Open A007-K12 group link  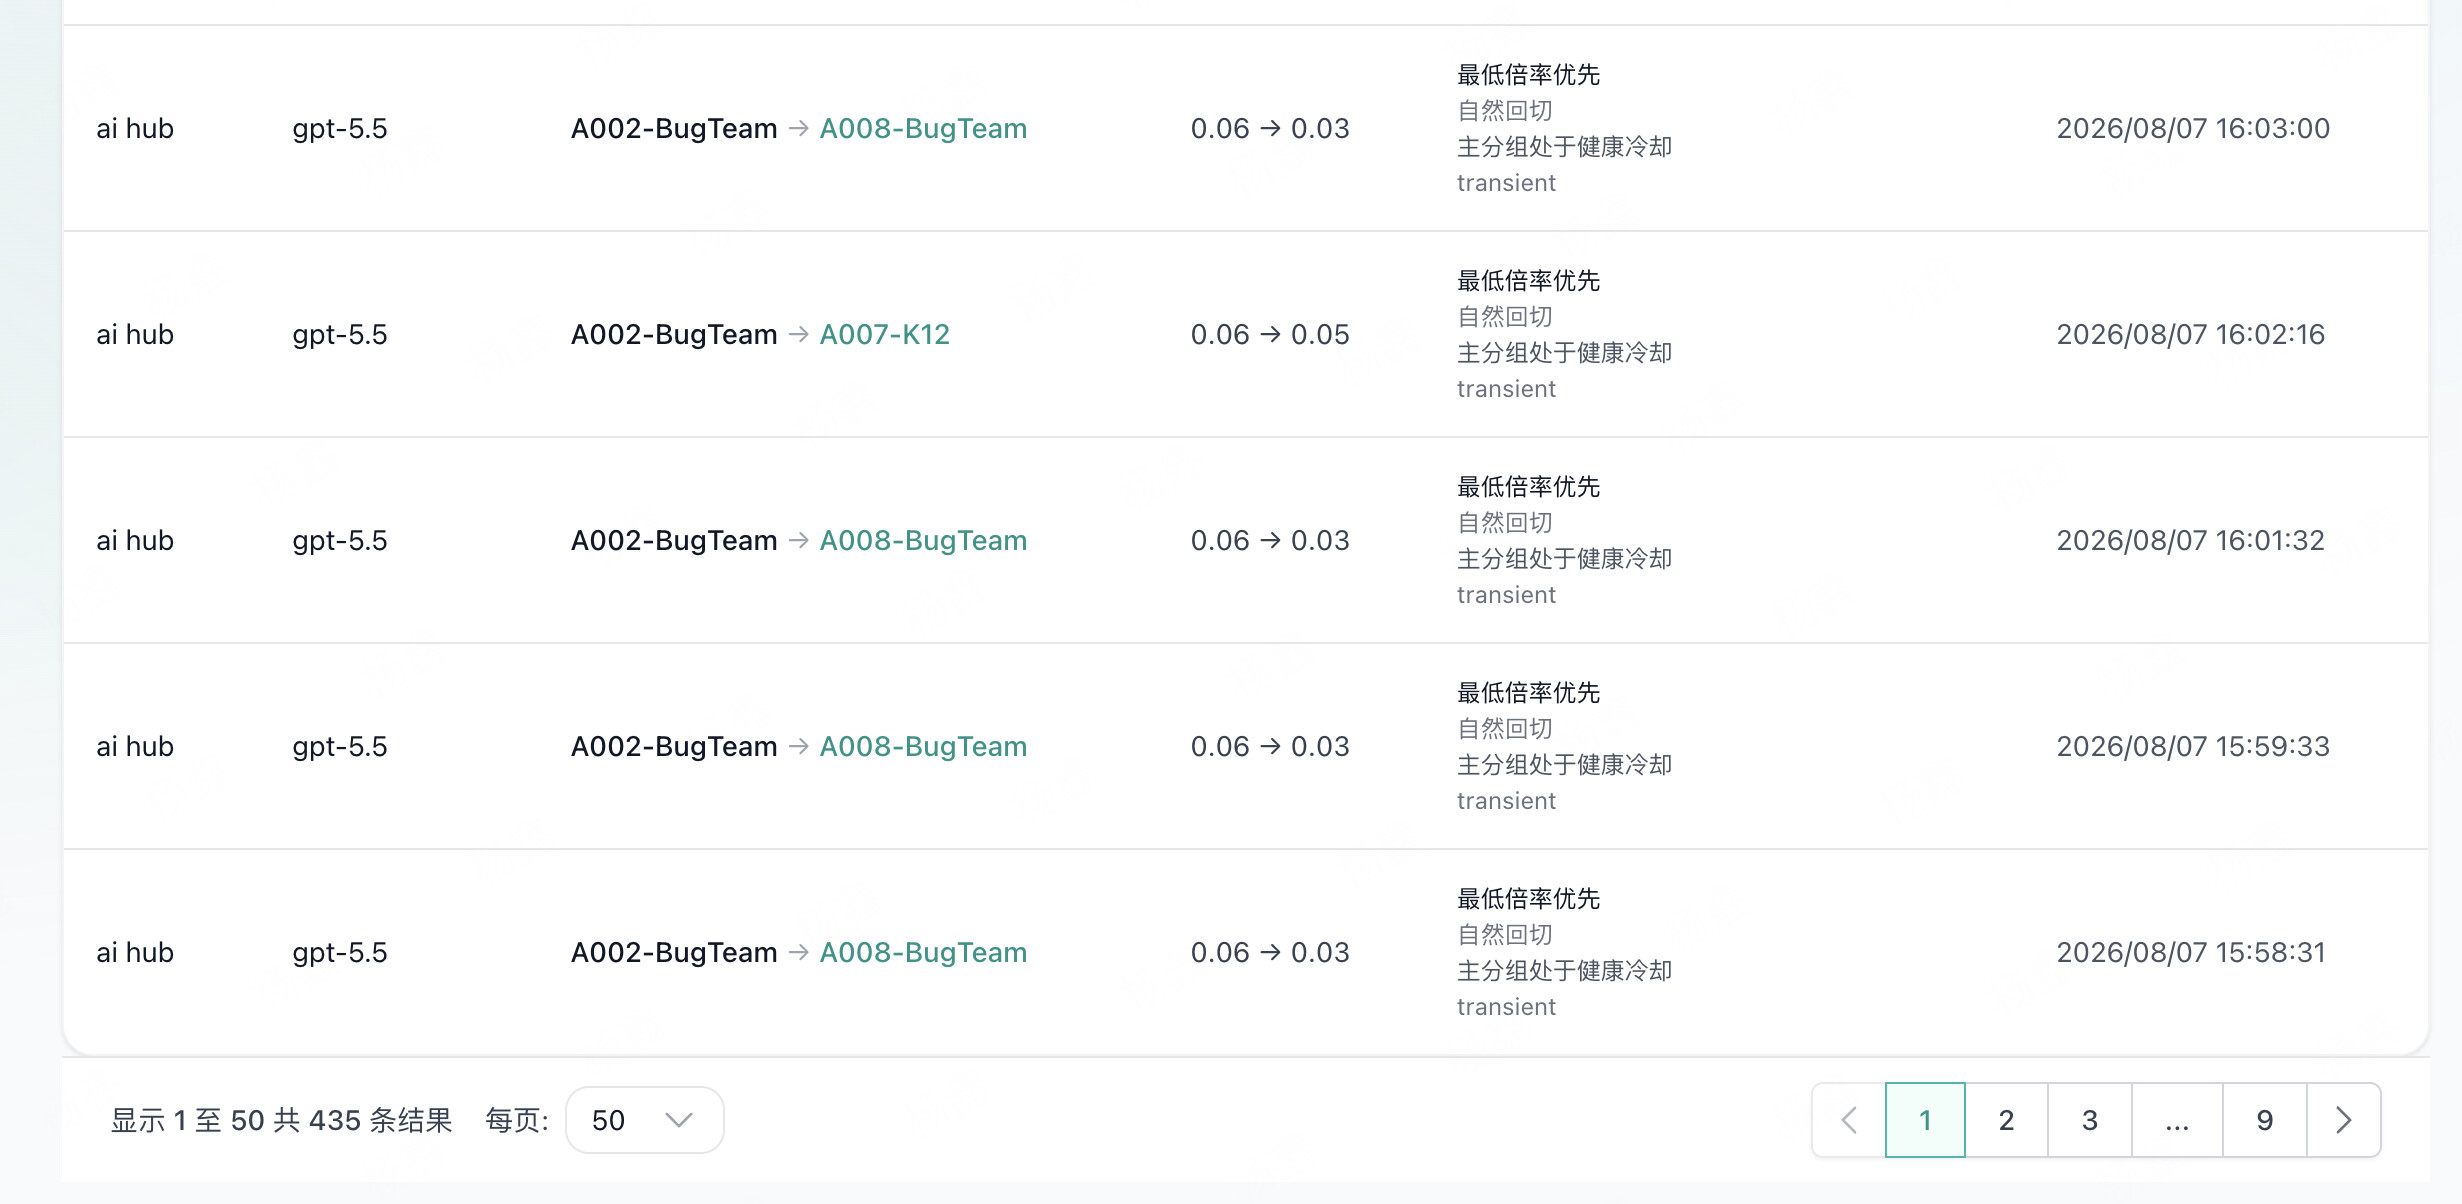885,334
